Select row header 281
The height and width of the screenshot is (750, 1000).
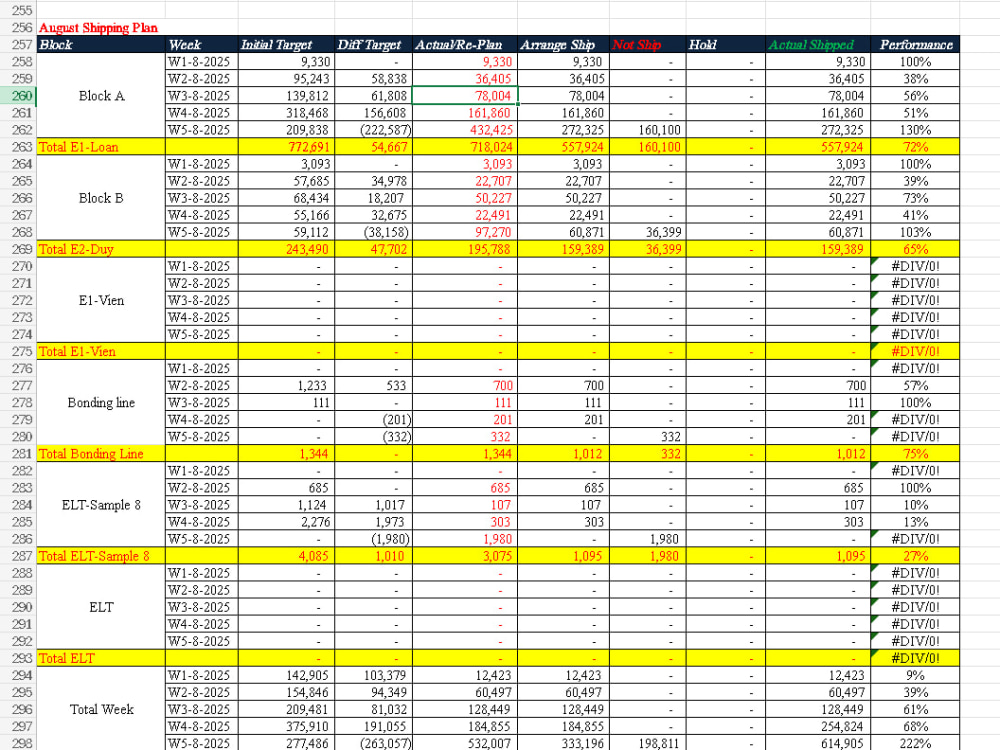[18, 453]
